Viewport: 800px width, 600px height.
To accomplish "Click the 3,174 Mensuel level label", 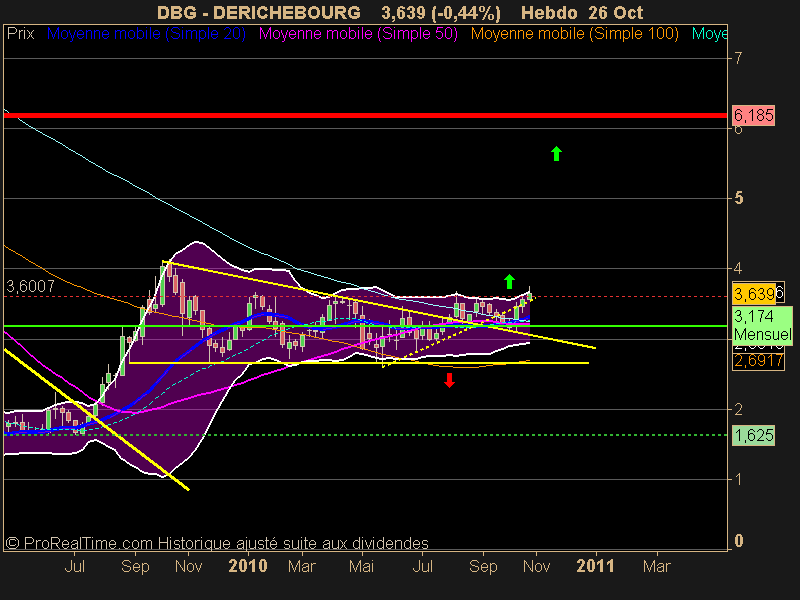I will click(763, 326).
